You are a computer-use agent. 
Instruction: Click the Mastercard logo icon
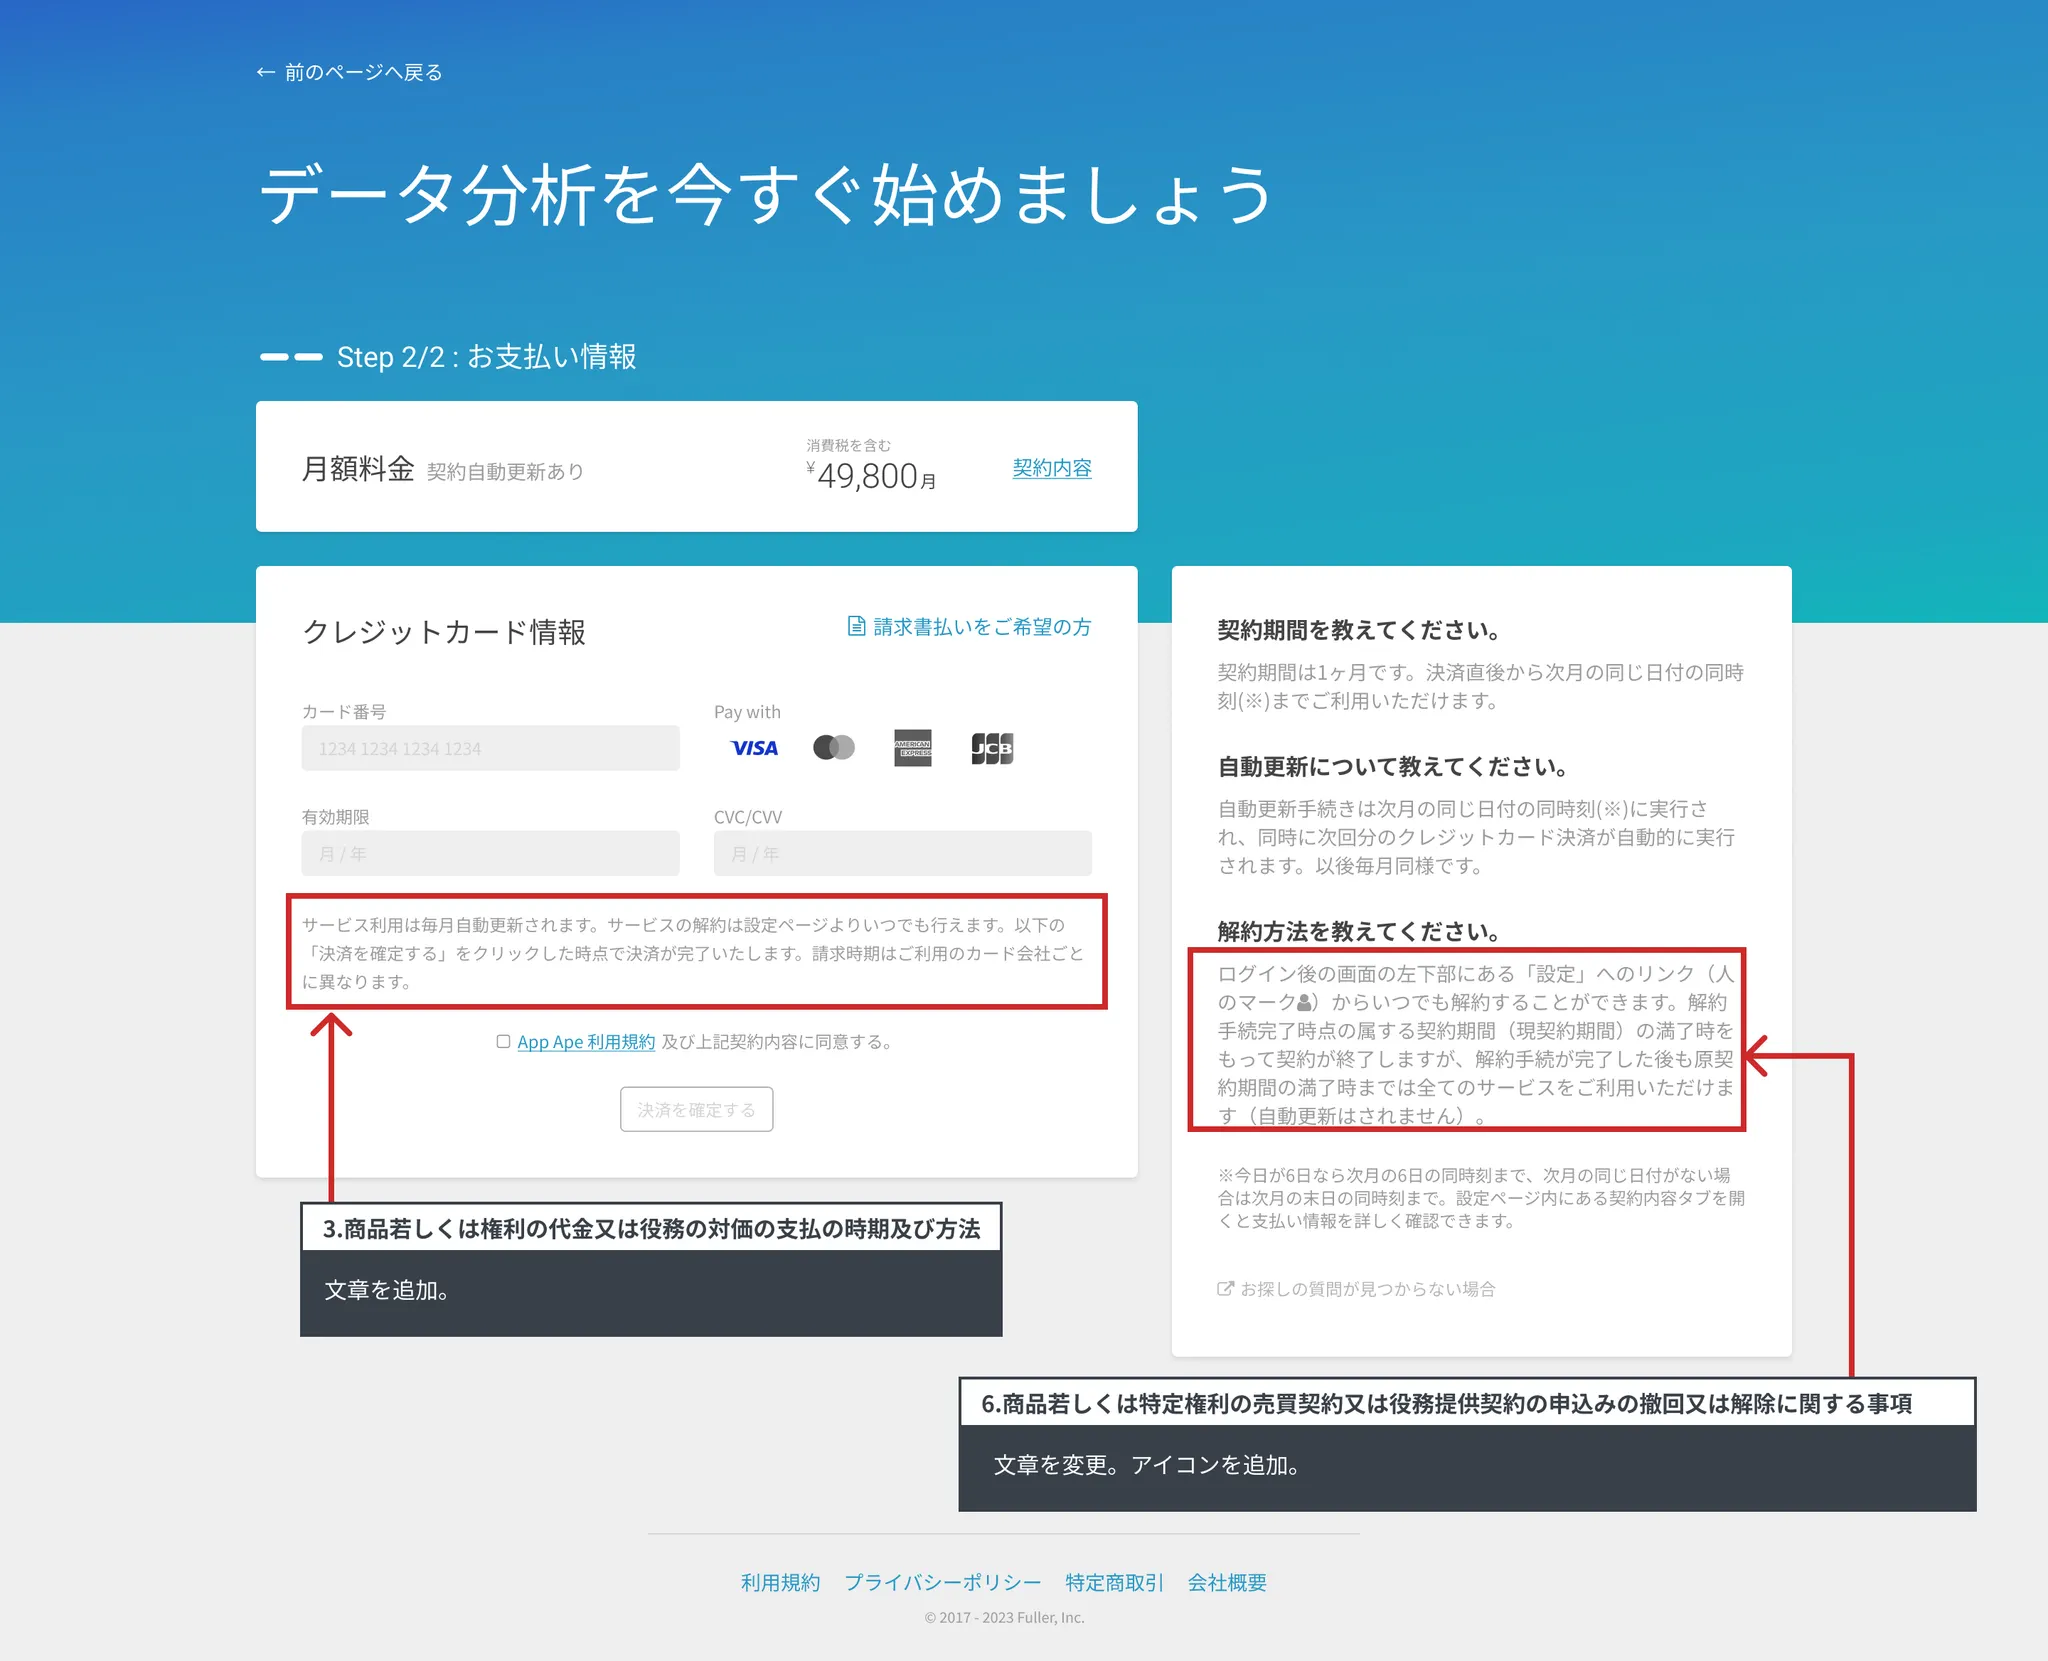(834, 747)
